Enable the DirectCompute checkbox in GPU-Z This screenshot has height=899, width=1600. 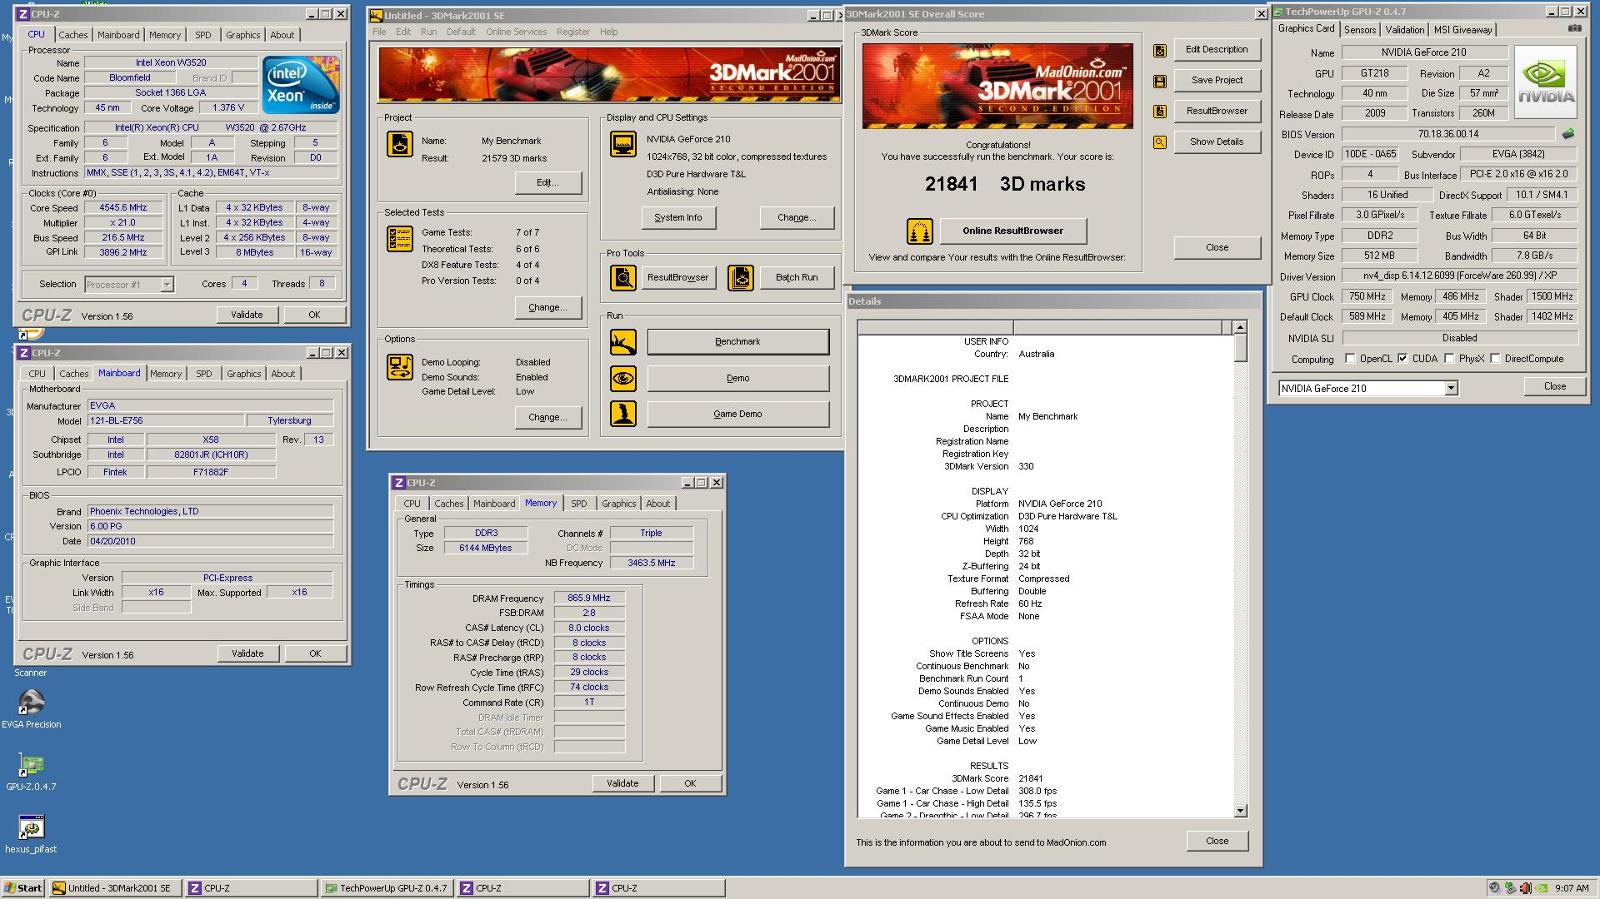(x=1495, y=358)
